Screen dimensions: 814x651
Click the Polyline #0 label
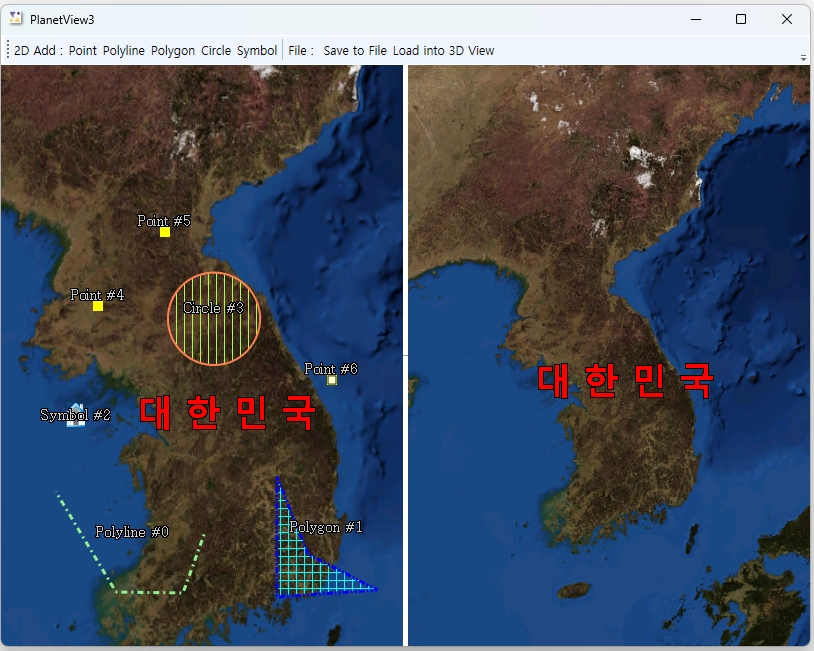point(132,532)
